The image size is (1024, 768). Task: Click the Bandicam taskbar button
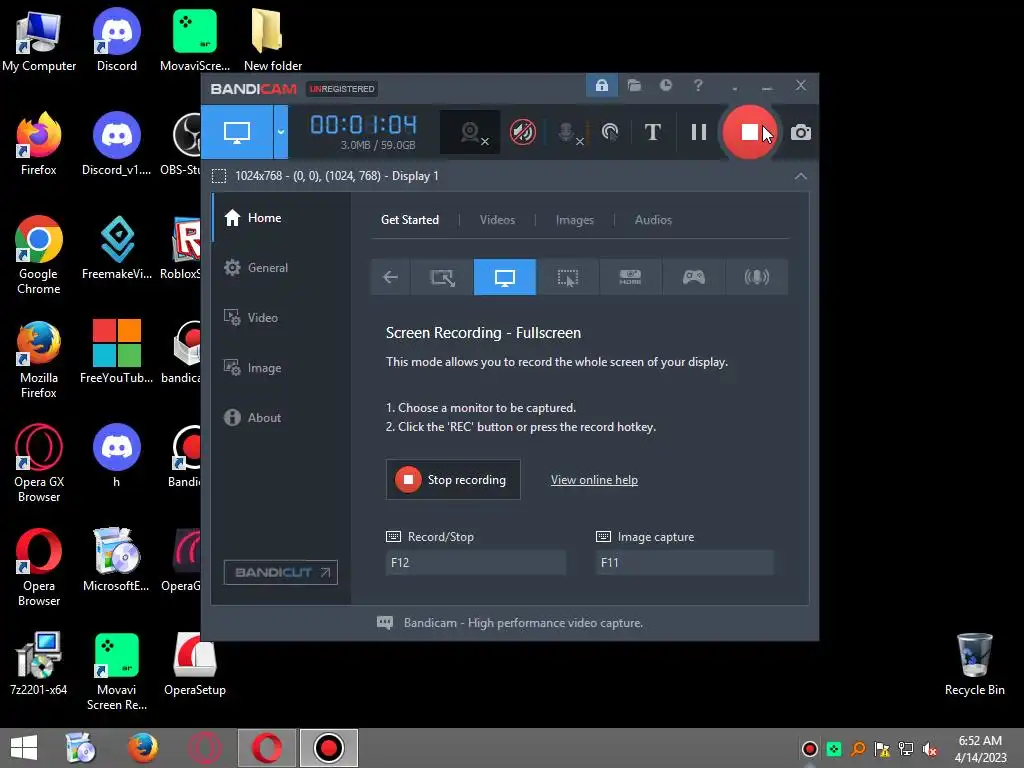[328, 748]
